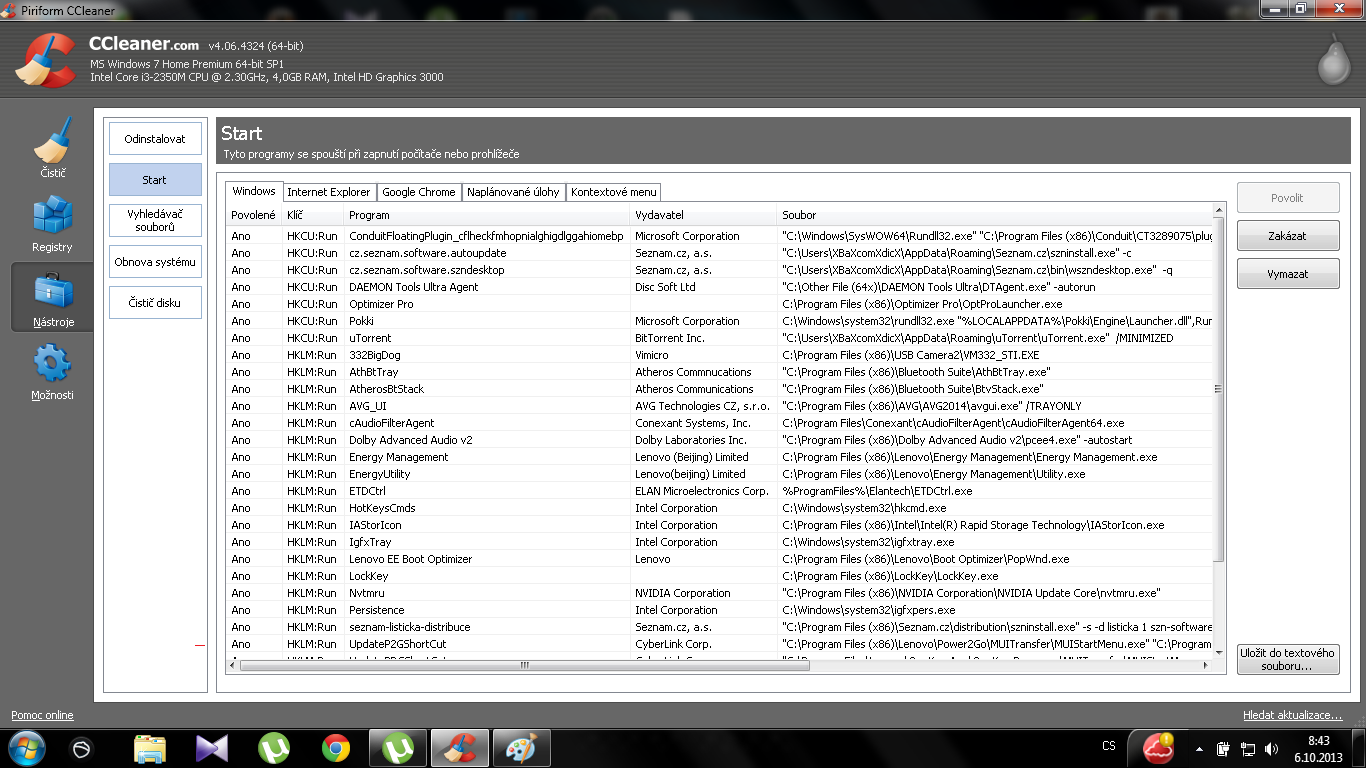Open the Možnosti settings gear
The image size is (1366, 768).
[x=52, y=371]
